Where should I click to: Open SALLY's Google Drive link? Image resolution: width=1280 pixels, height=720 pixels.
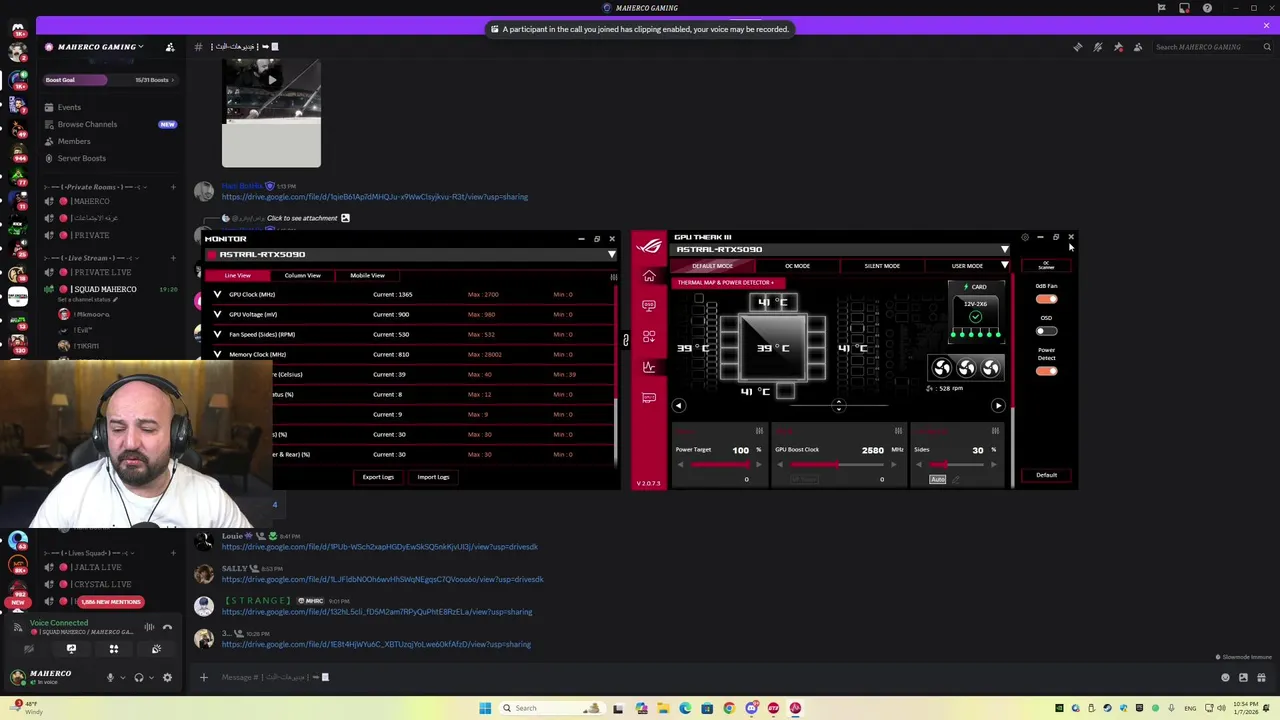[382, 580]
